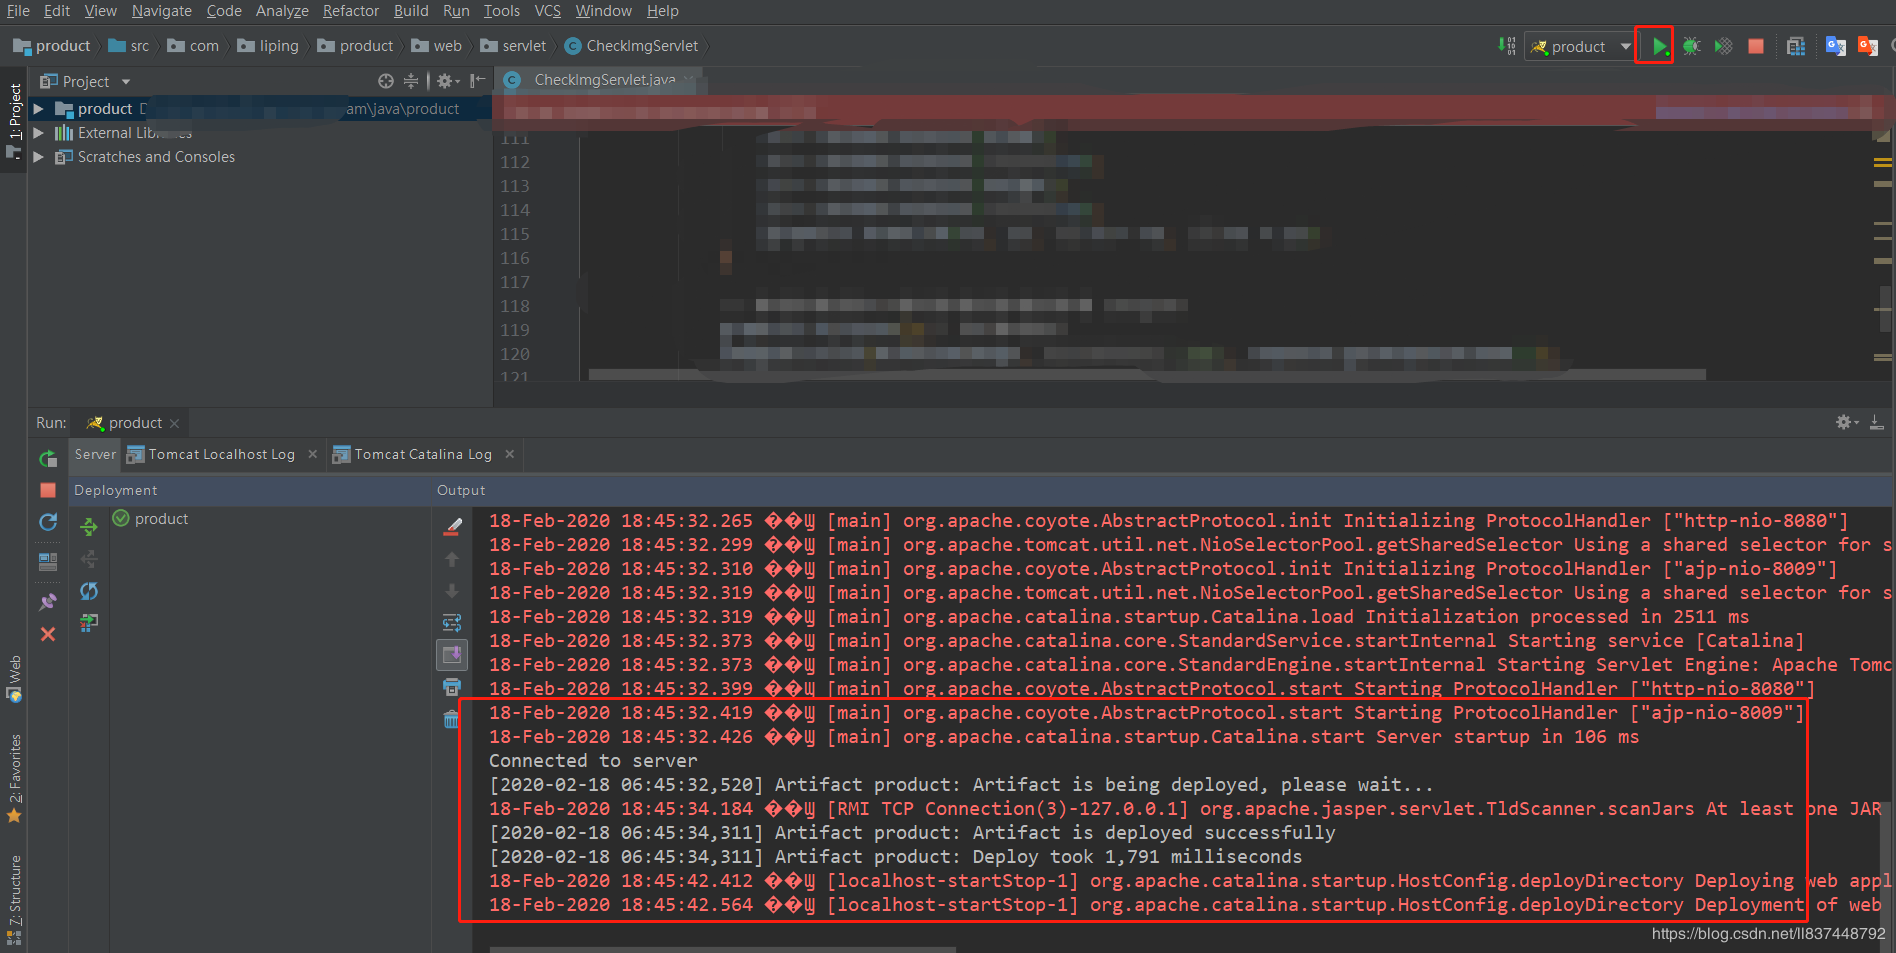1896x953 pixels.
Task: Open the Project Structure dialog icon
Action: (x=1796, y=46)
